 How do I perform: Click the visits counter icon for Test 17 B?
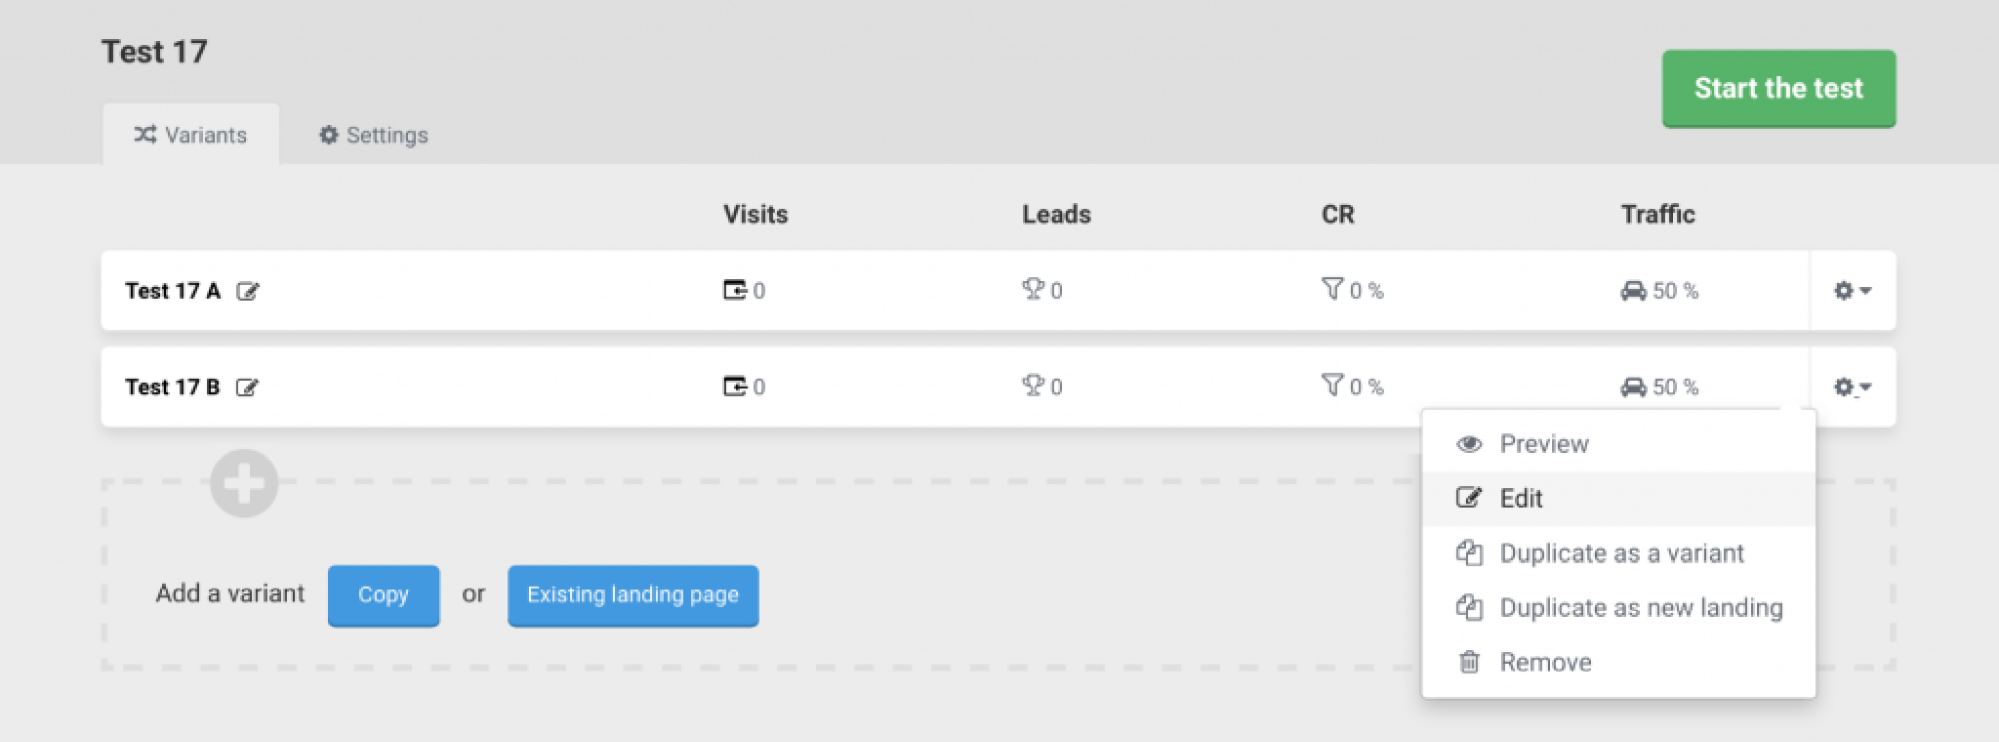[x=735, y=387]
